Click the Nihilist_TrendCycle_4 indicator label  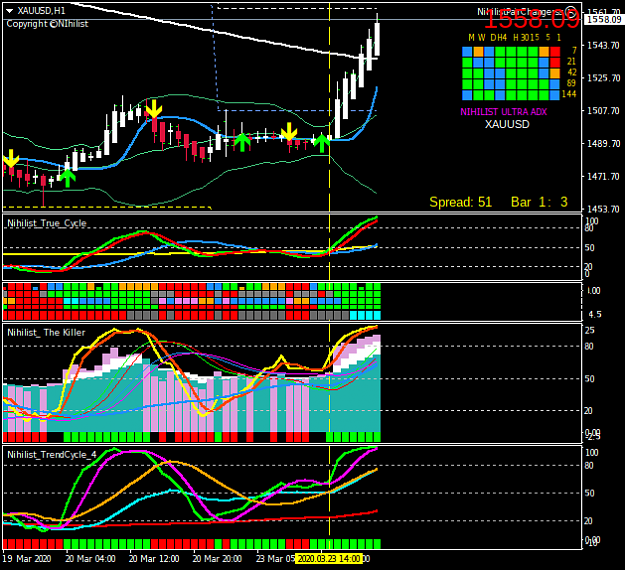tap(52, 454)
